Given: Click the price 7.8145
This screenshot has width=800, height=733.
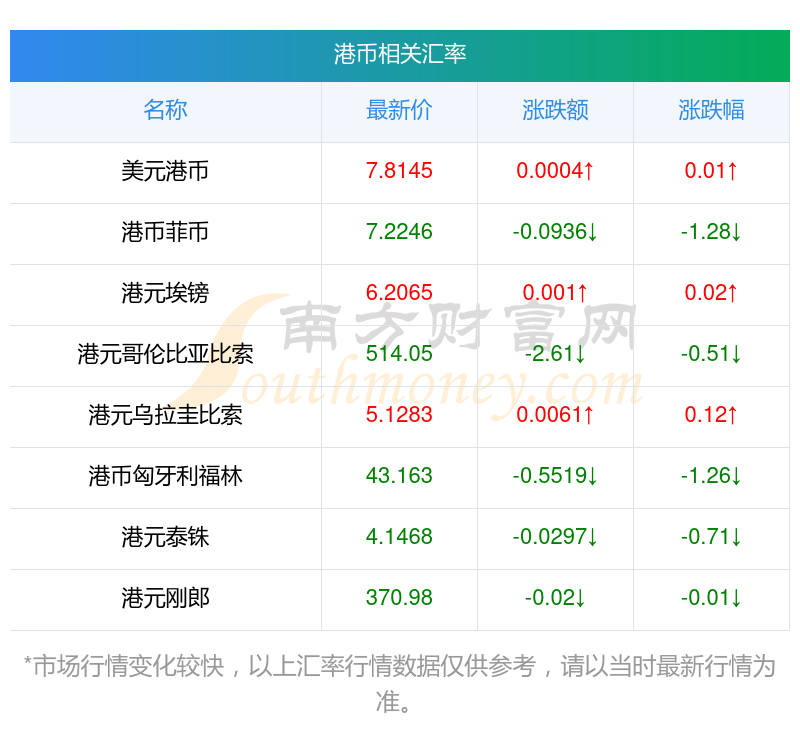Looking at the screenshot, I should 399,171.
